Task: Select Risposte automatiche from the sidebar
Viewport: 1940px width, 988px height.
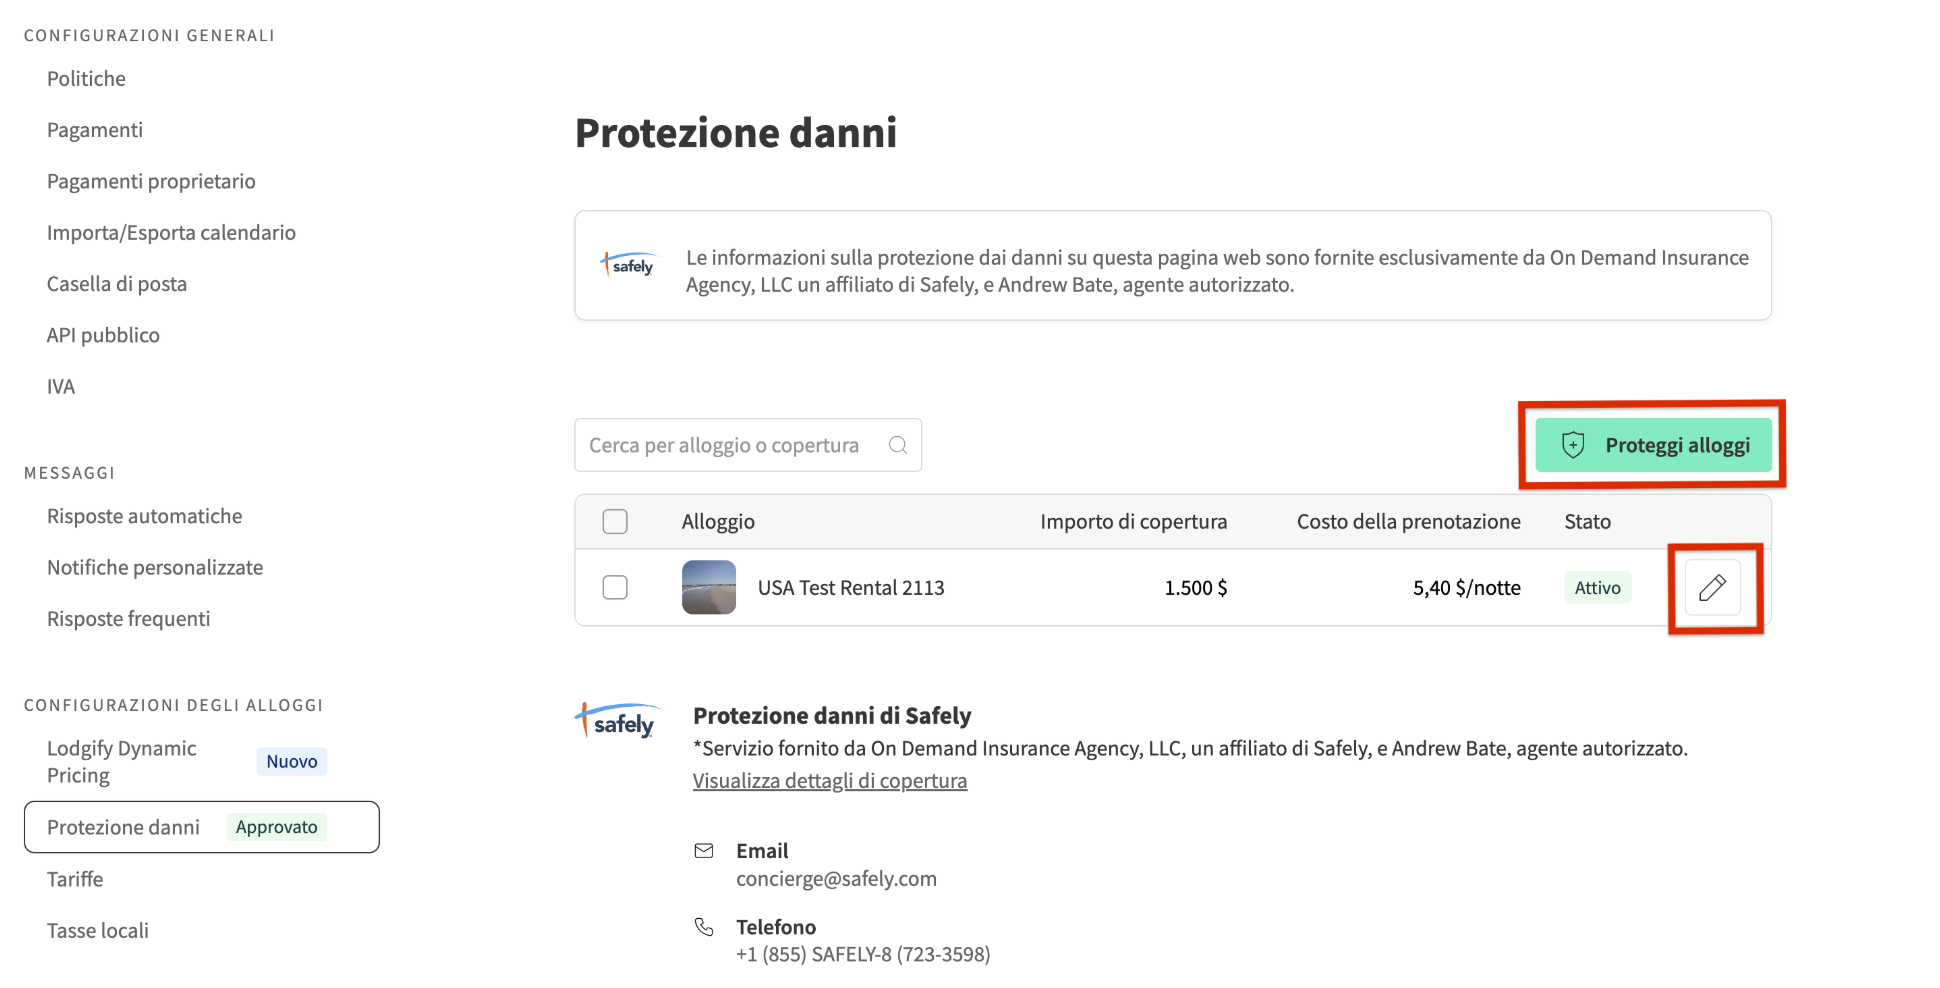Action: (144, 516)
